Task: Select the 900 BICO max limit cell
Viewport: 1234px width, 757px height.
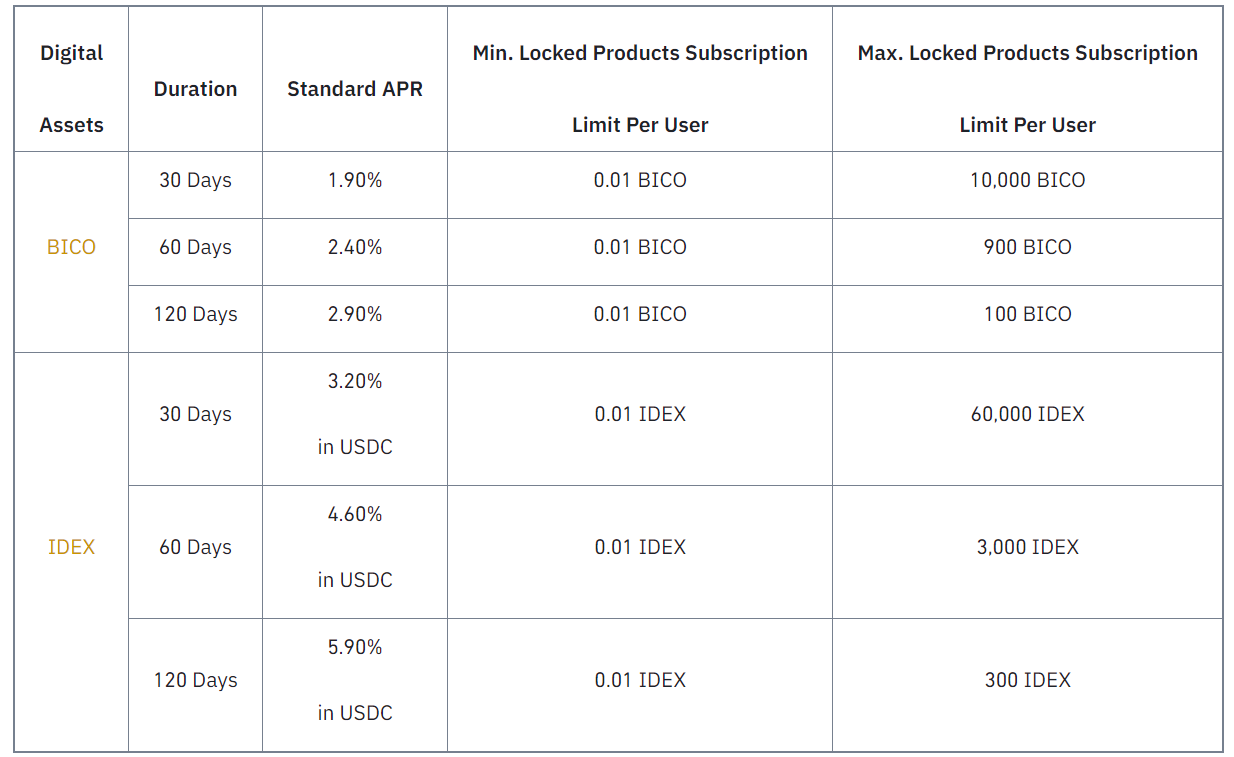Action: (1027, 247)
